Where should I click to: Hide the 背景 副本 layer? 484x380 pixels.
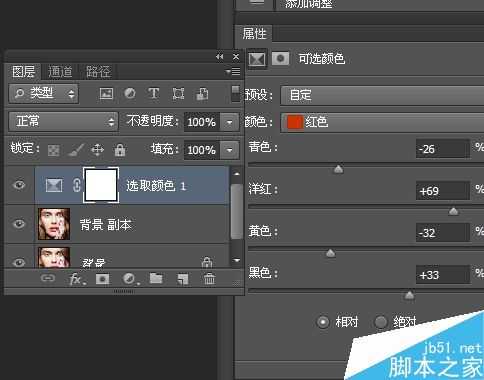(19, 223)
